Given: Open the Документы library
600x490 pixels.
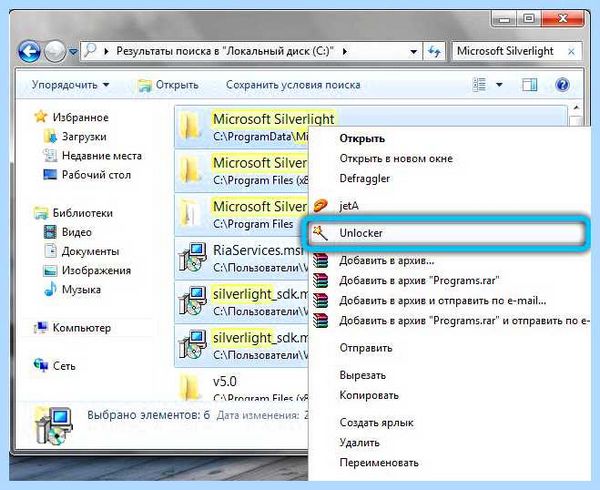Looking at the screenshot, I should click(x=90, y=251).
